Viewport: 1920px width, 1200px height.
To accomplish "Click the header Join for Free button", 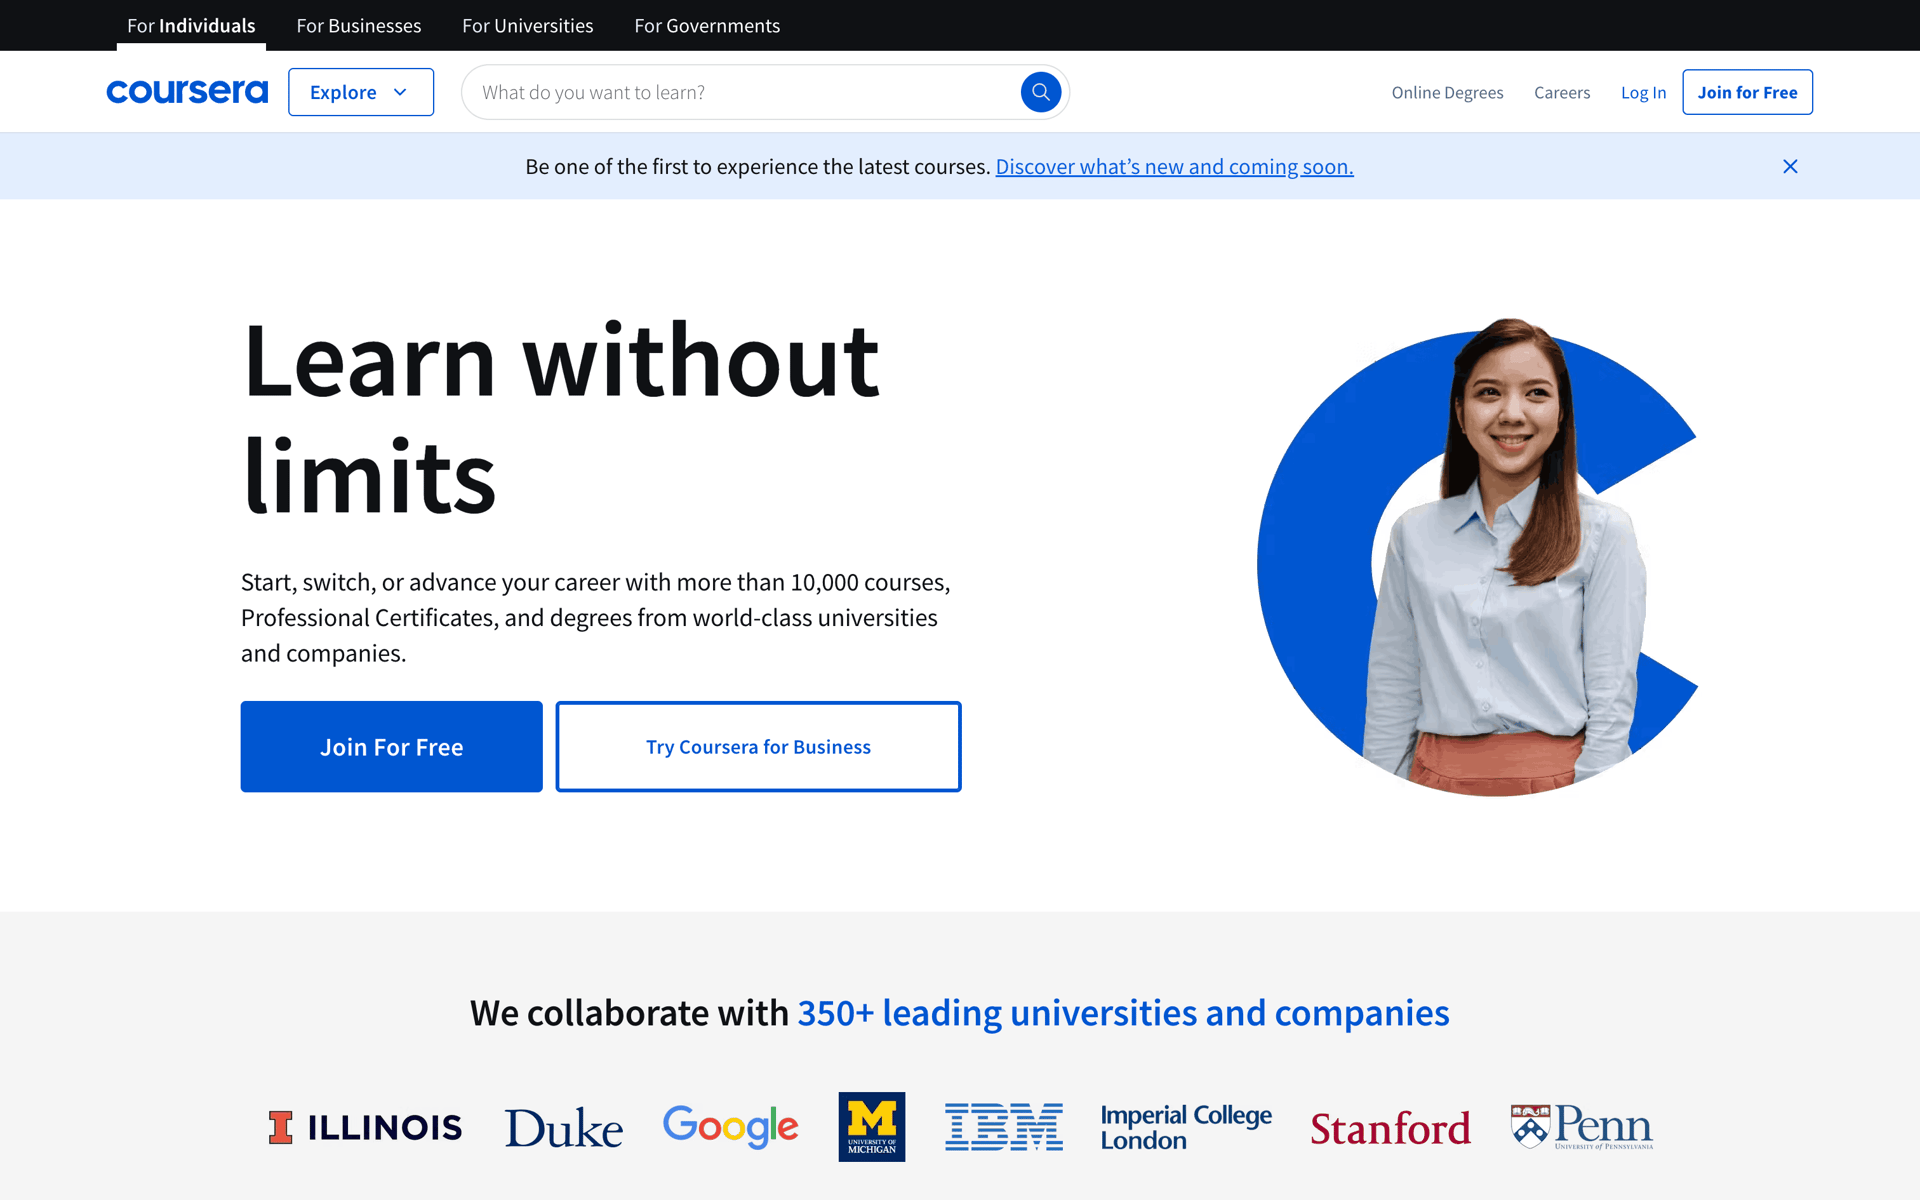I will 1747,92.
